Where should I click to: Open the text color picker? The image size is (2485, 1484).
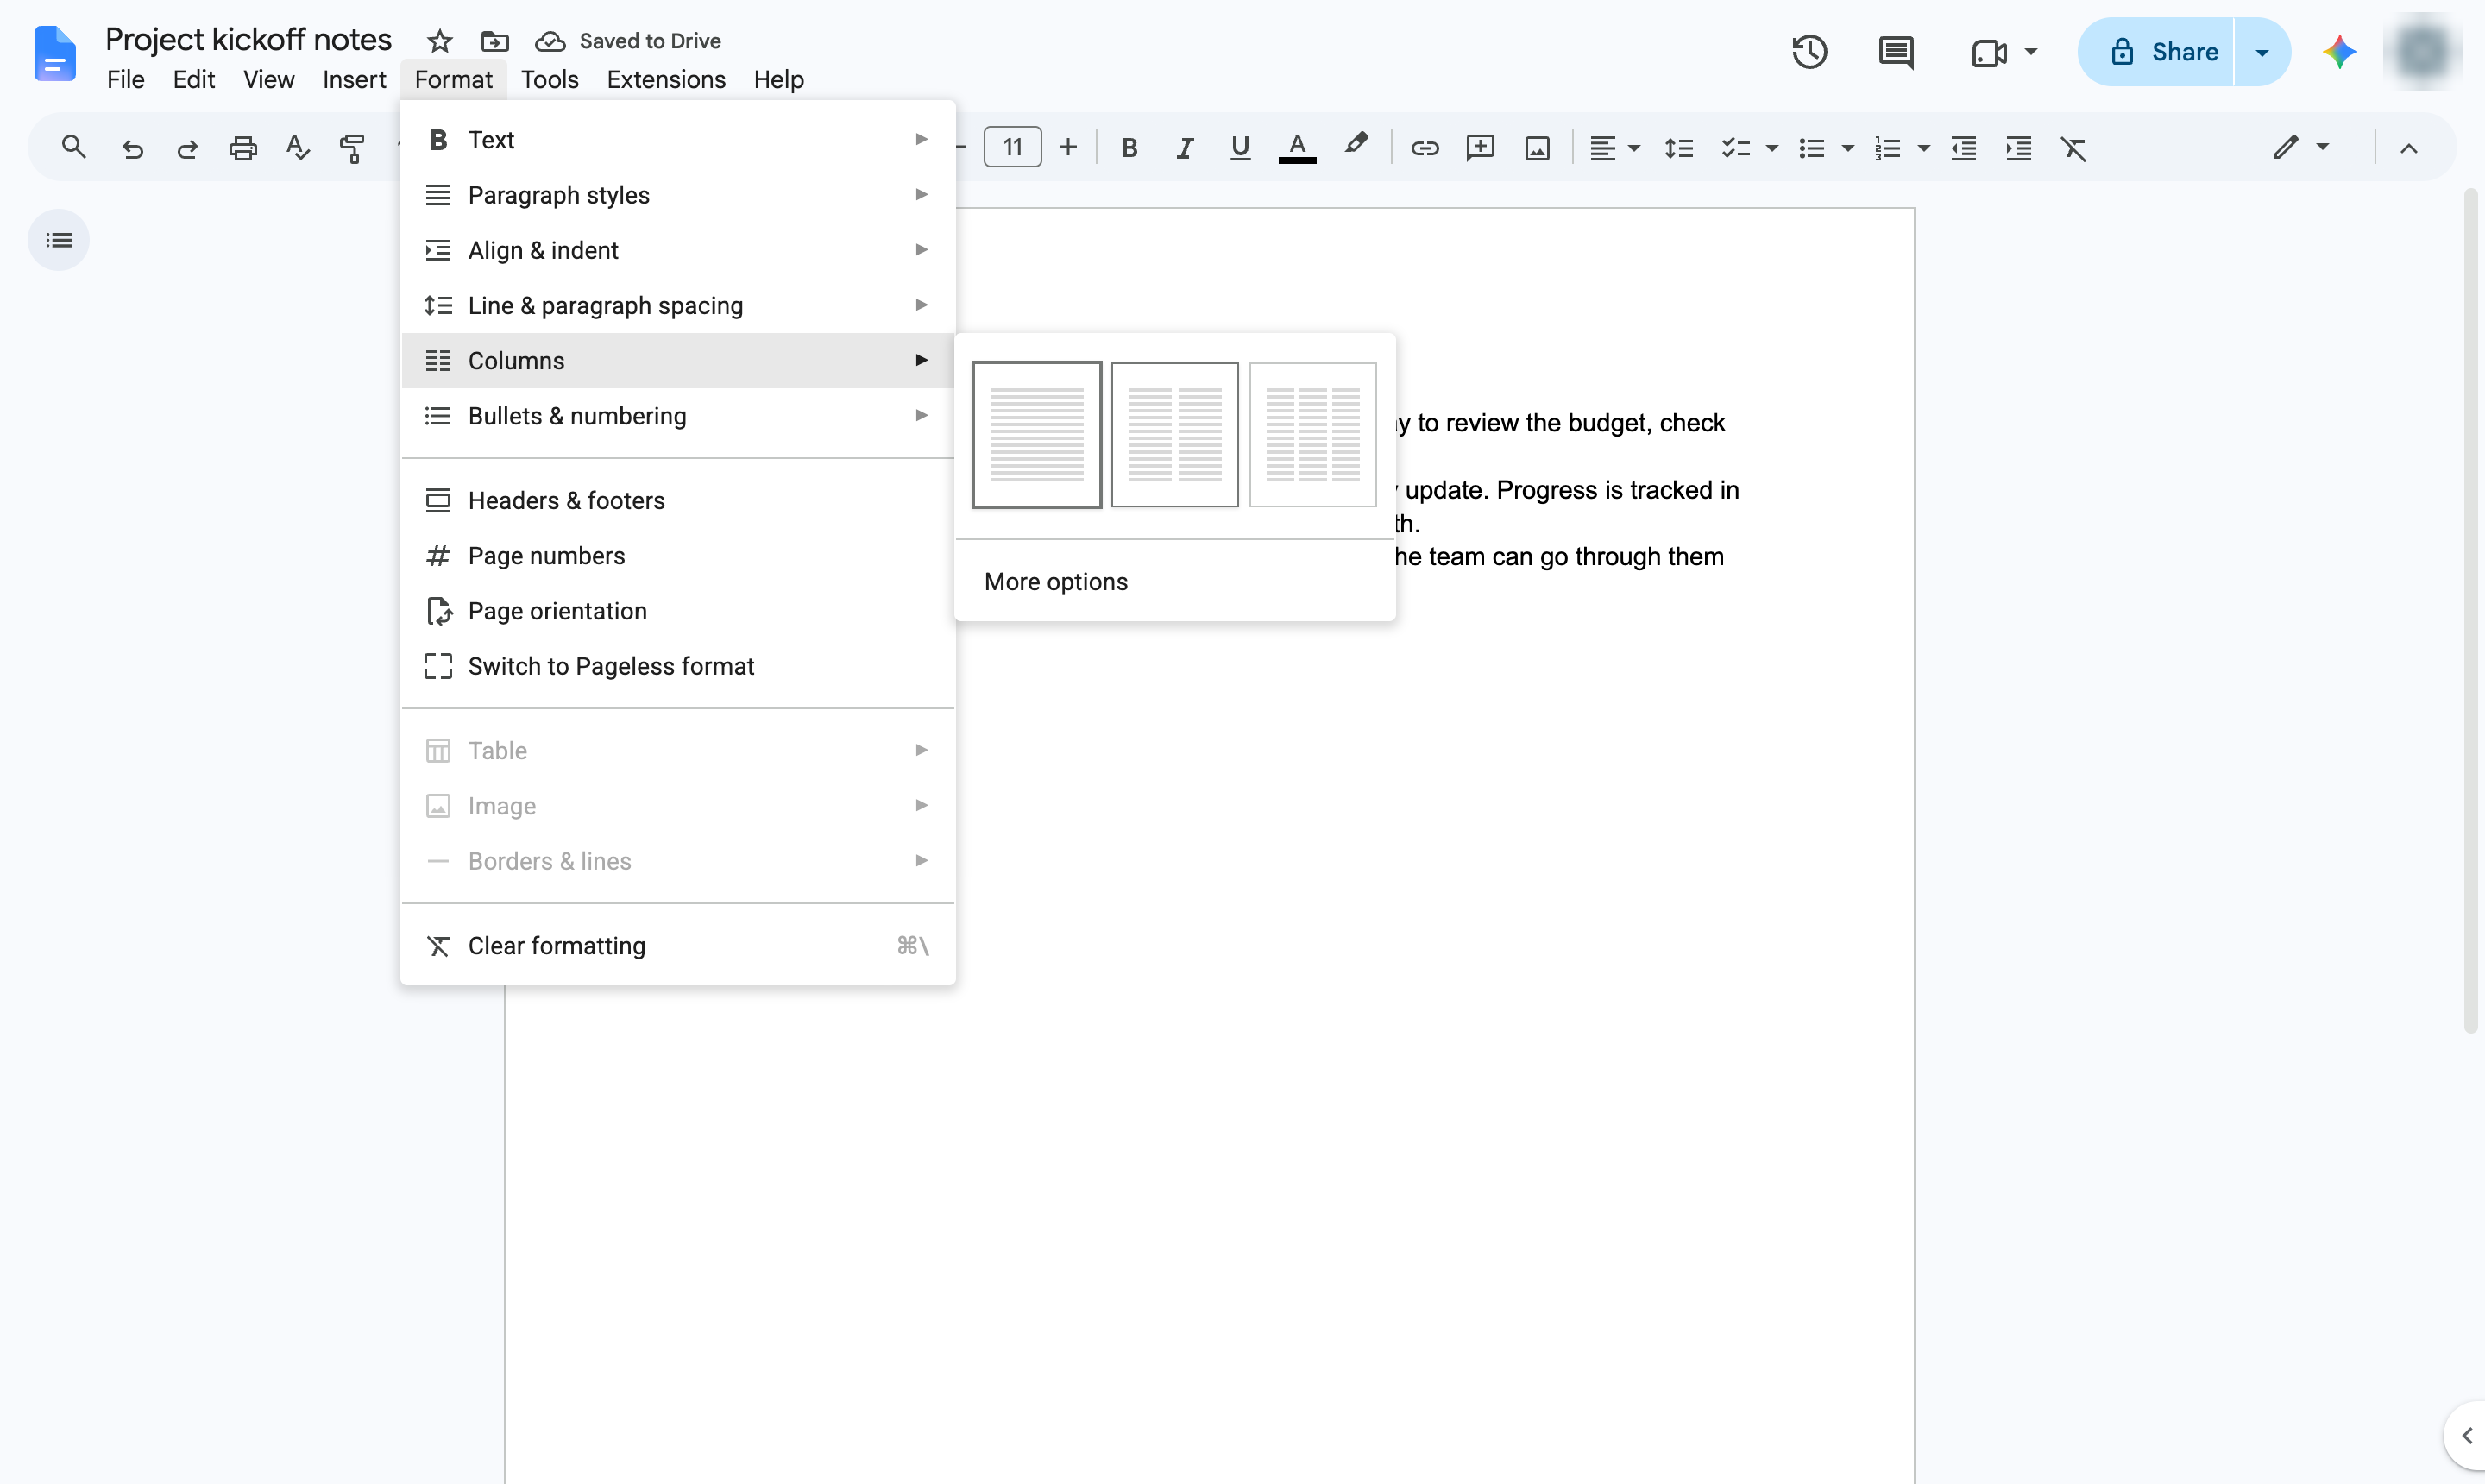[x=1296, y=148]
